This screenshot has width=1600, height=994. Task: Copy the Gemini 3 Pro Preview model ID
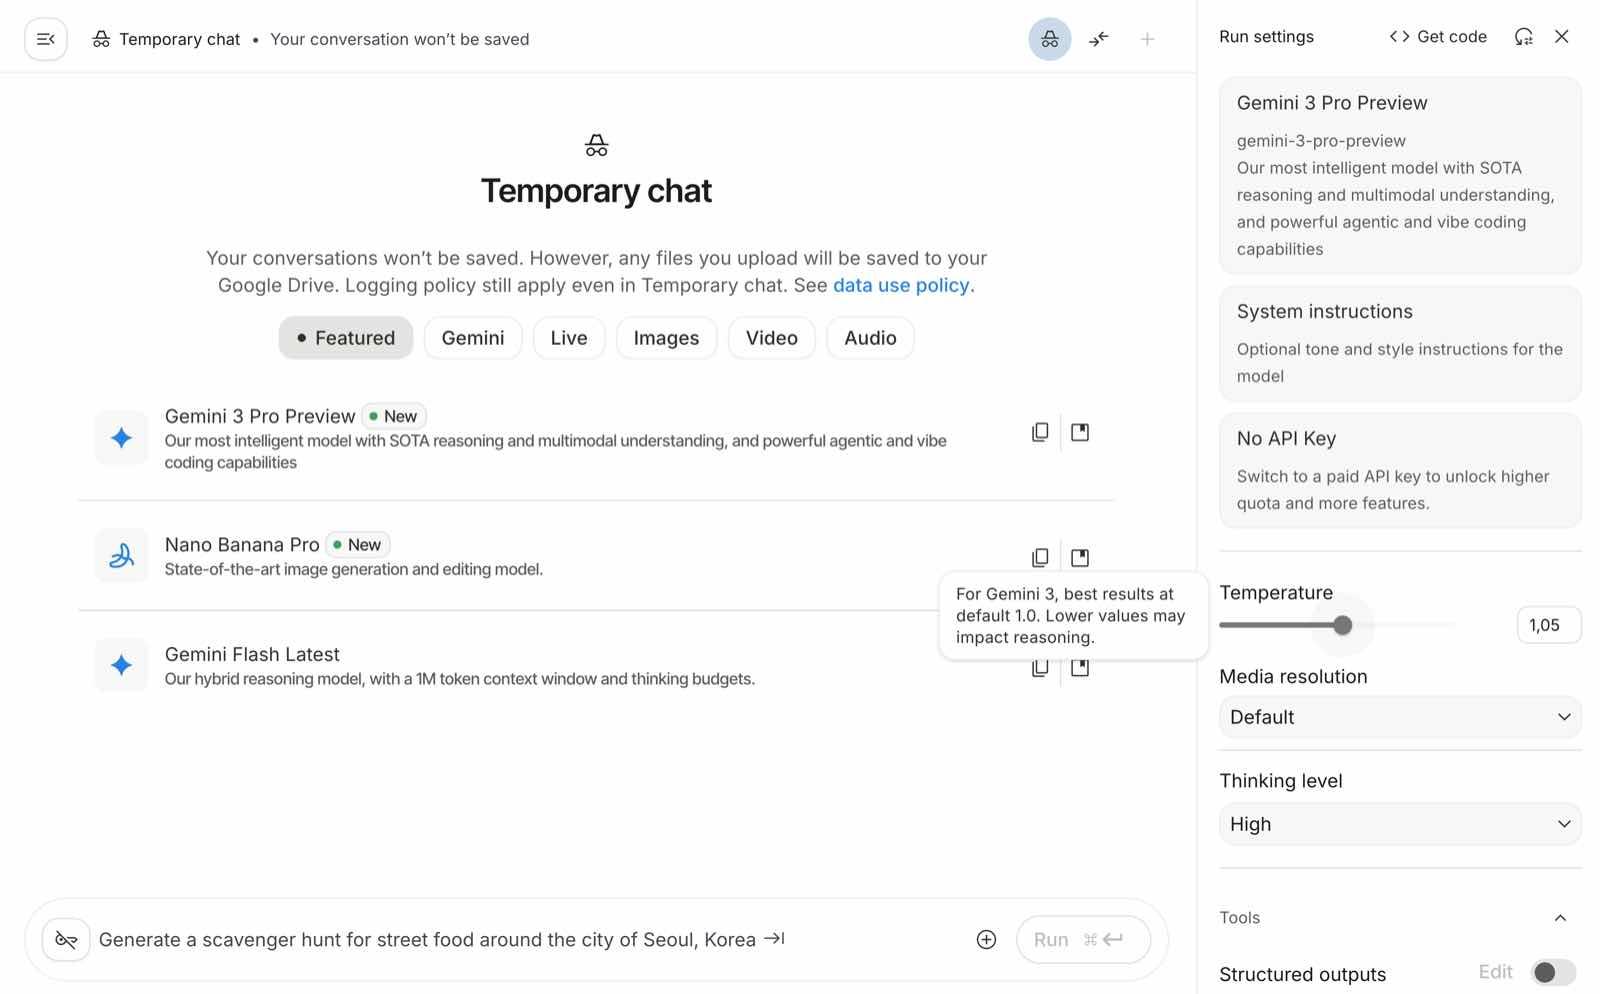tap(1040, 432)
